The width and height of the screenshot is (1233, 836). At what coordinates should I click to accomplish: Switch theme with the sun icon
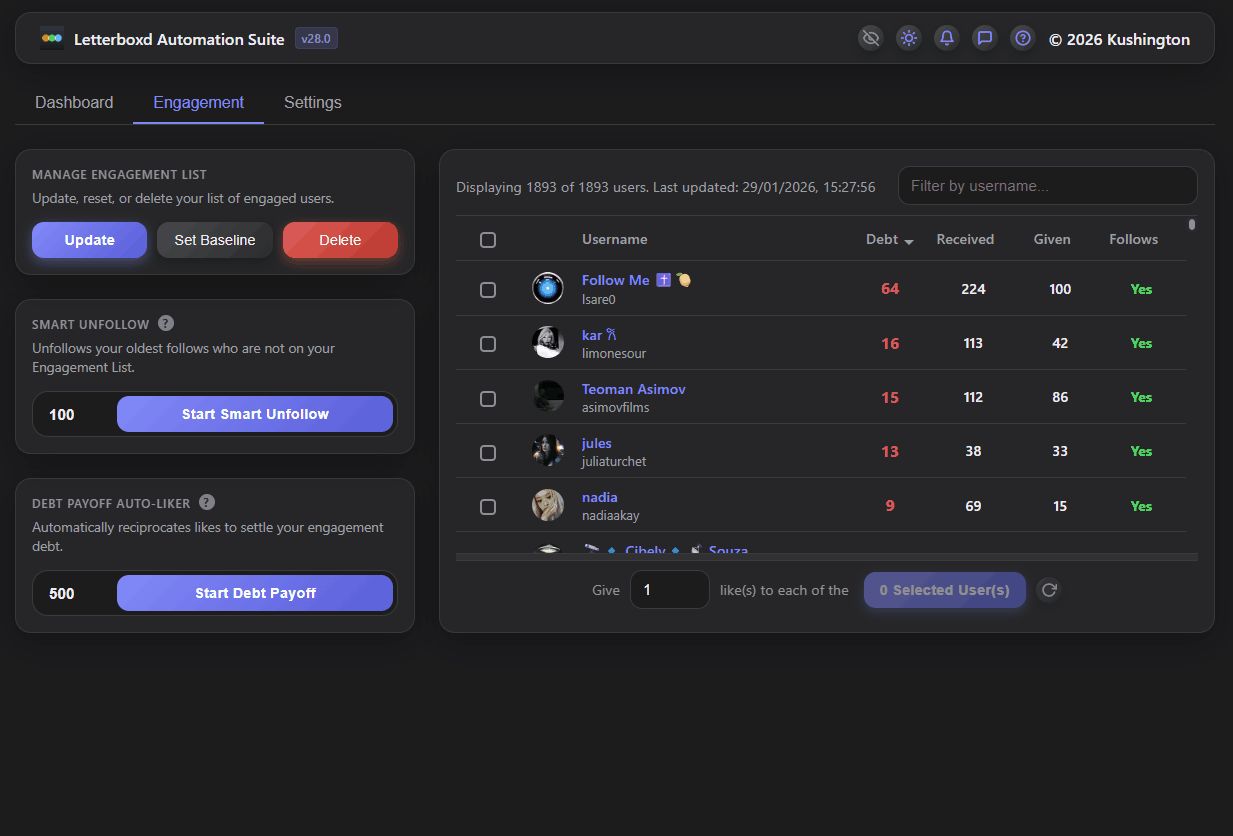[909, 38]
